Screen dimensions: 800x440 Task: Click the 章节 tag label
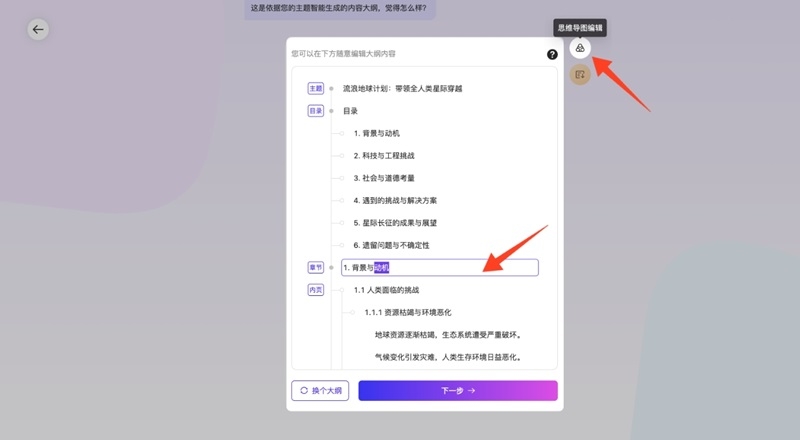[316, 267]
